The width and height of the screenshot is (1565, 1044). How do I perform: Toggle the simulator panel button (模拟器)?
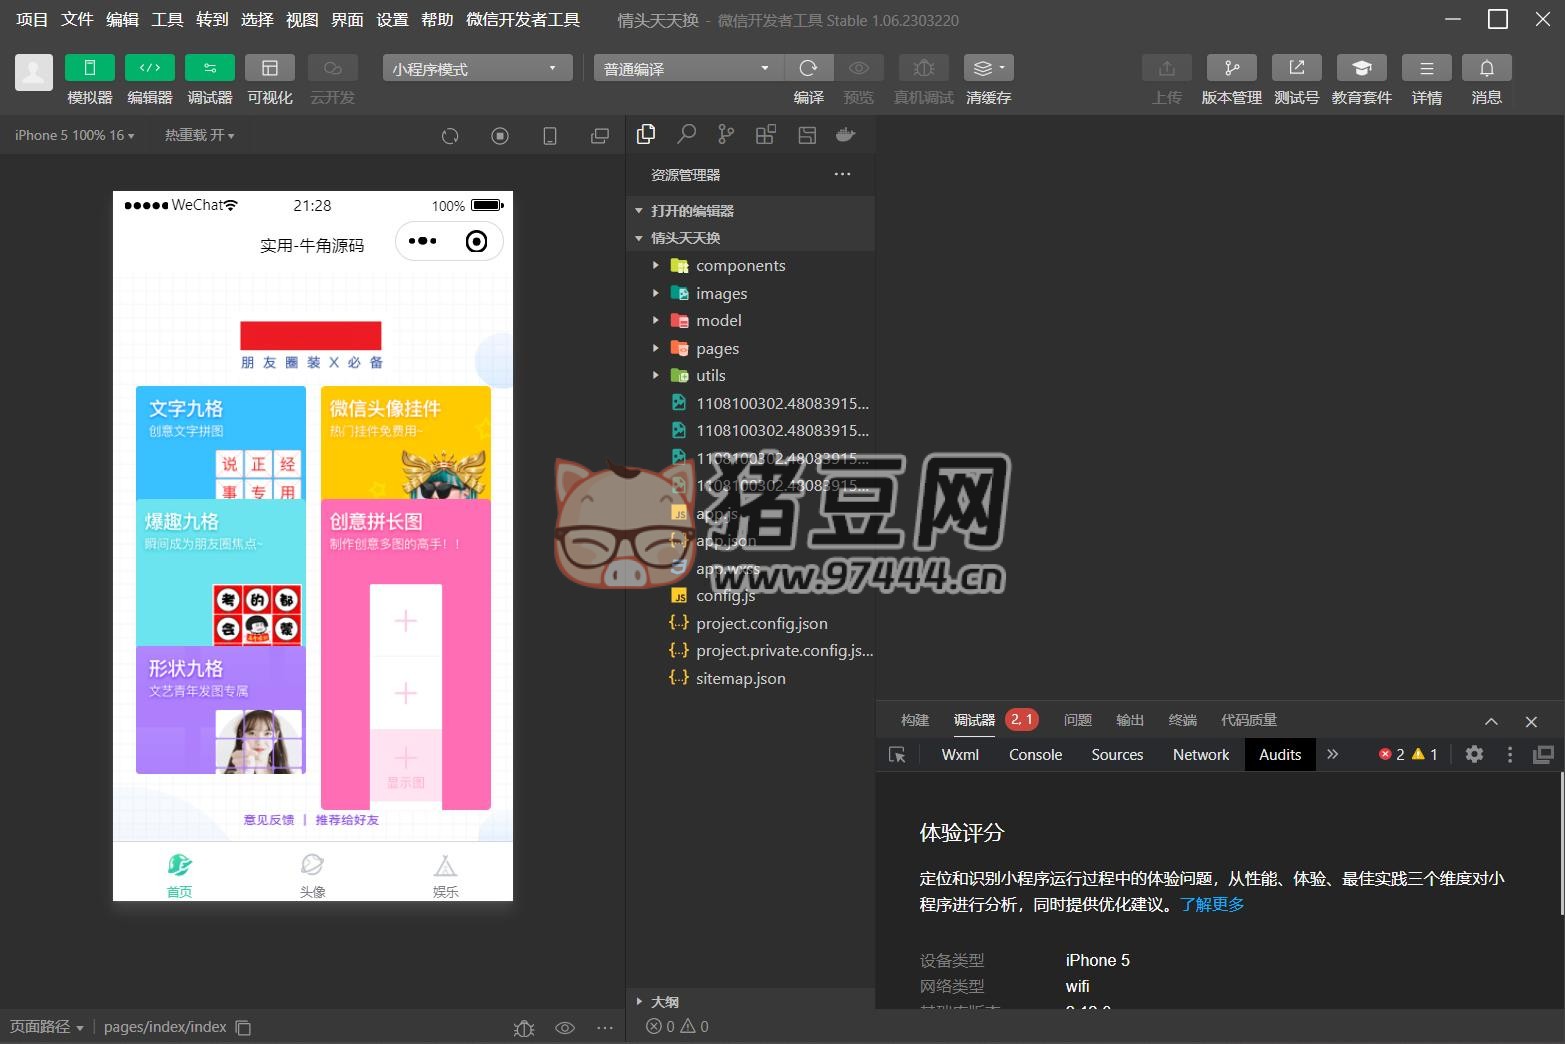tap(90, 67)
